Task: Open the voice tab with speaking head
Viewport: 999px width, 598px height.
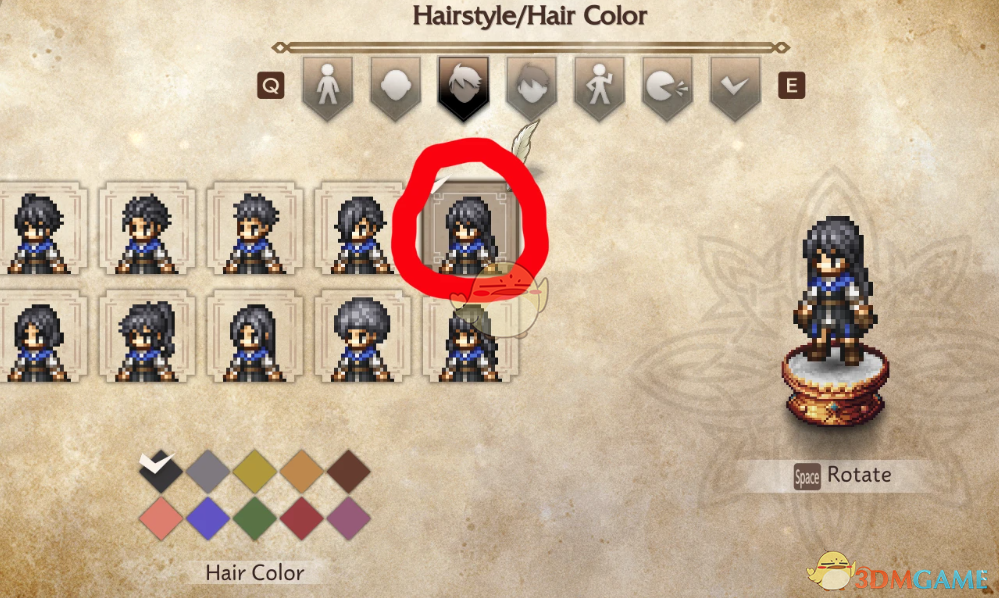Action: click(667, 87)
